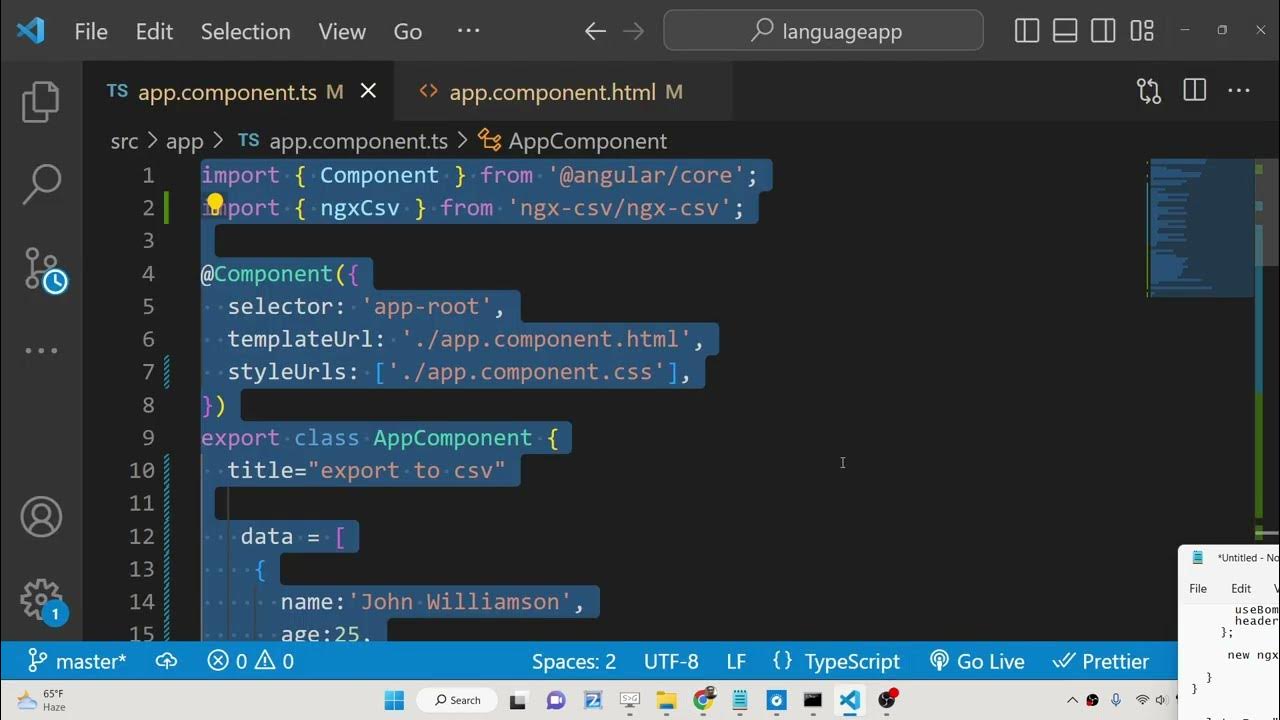Open the Accounts menu icon
Screen dimensions: 1280x720
41,517
